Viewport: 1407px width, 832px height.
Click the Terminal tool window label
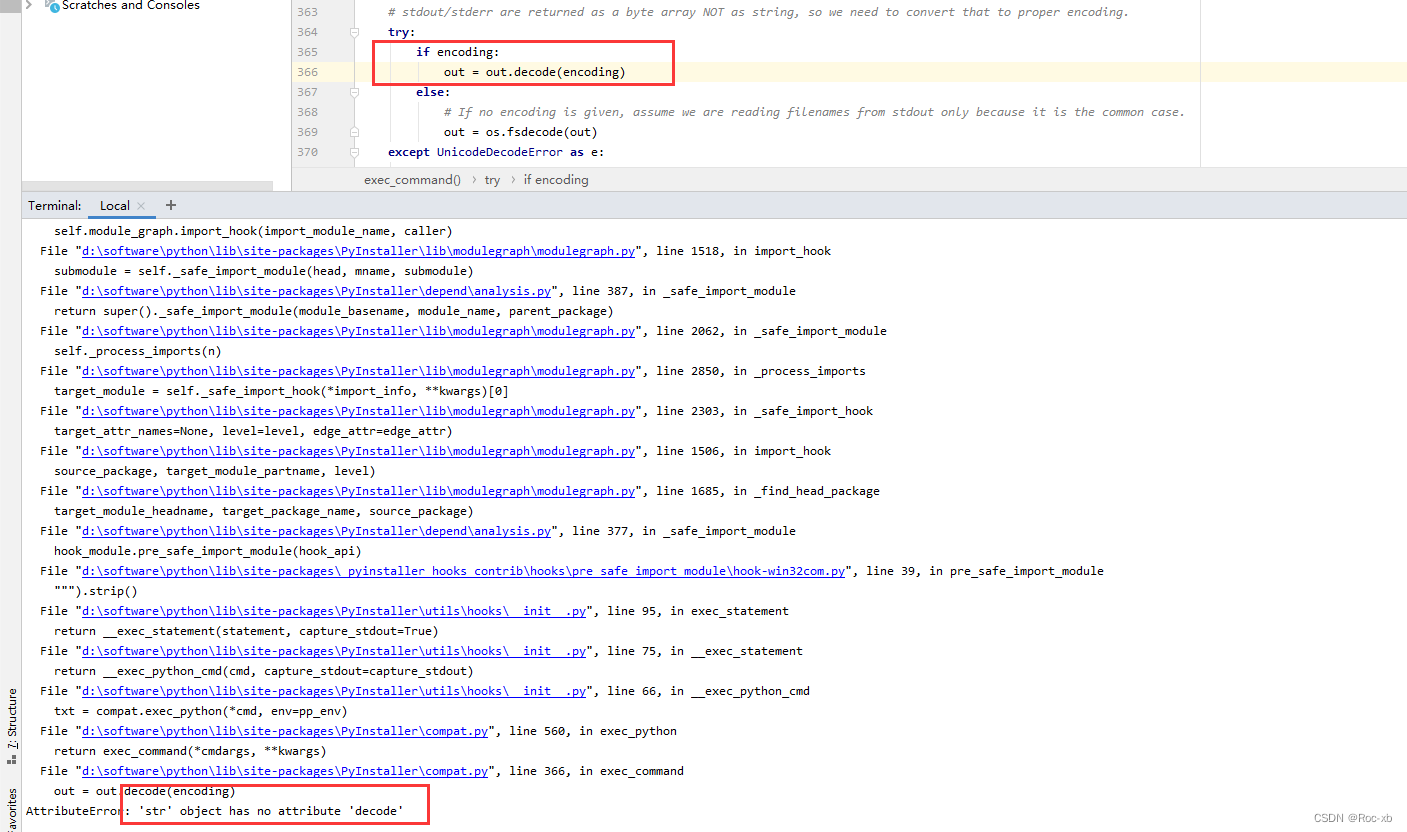53,205
